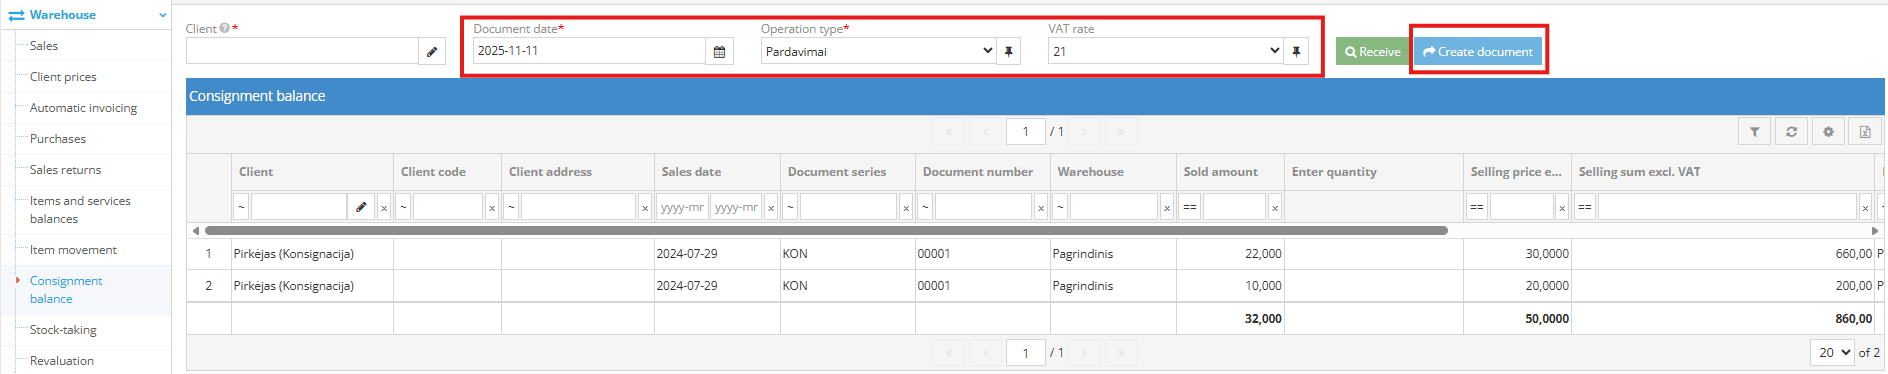Click the page number box in top pager
Viewport: 1888px width, 374px height.
click(1025, 131)
